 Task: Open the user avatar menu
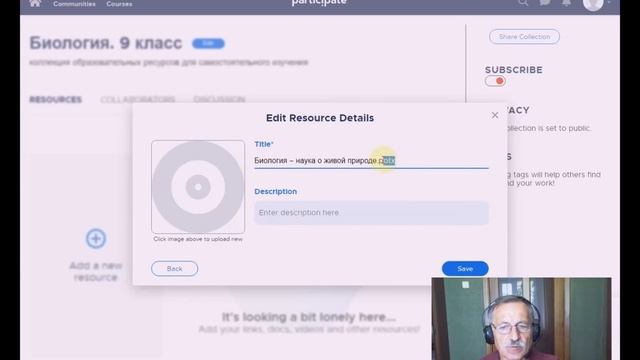click(593, 4)
